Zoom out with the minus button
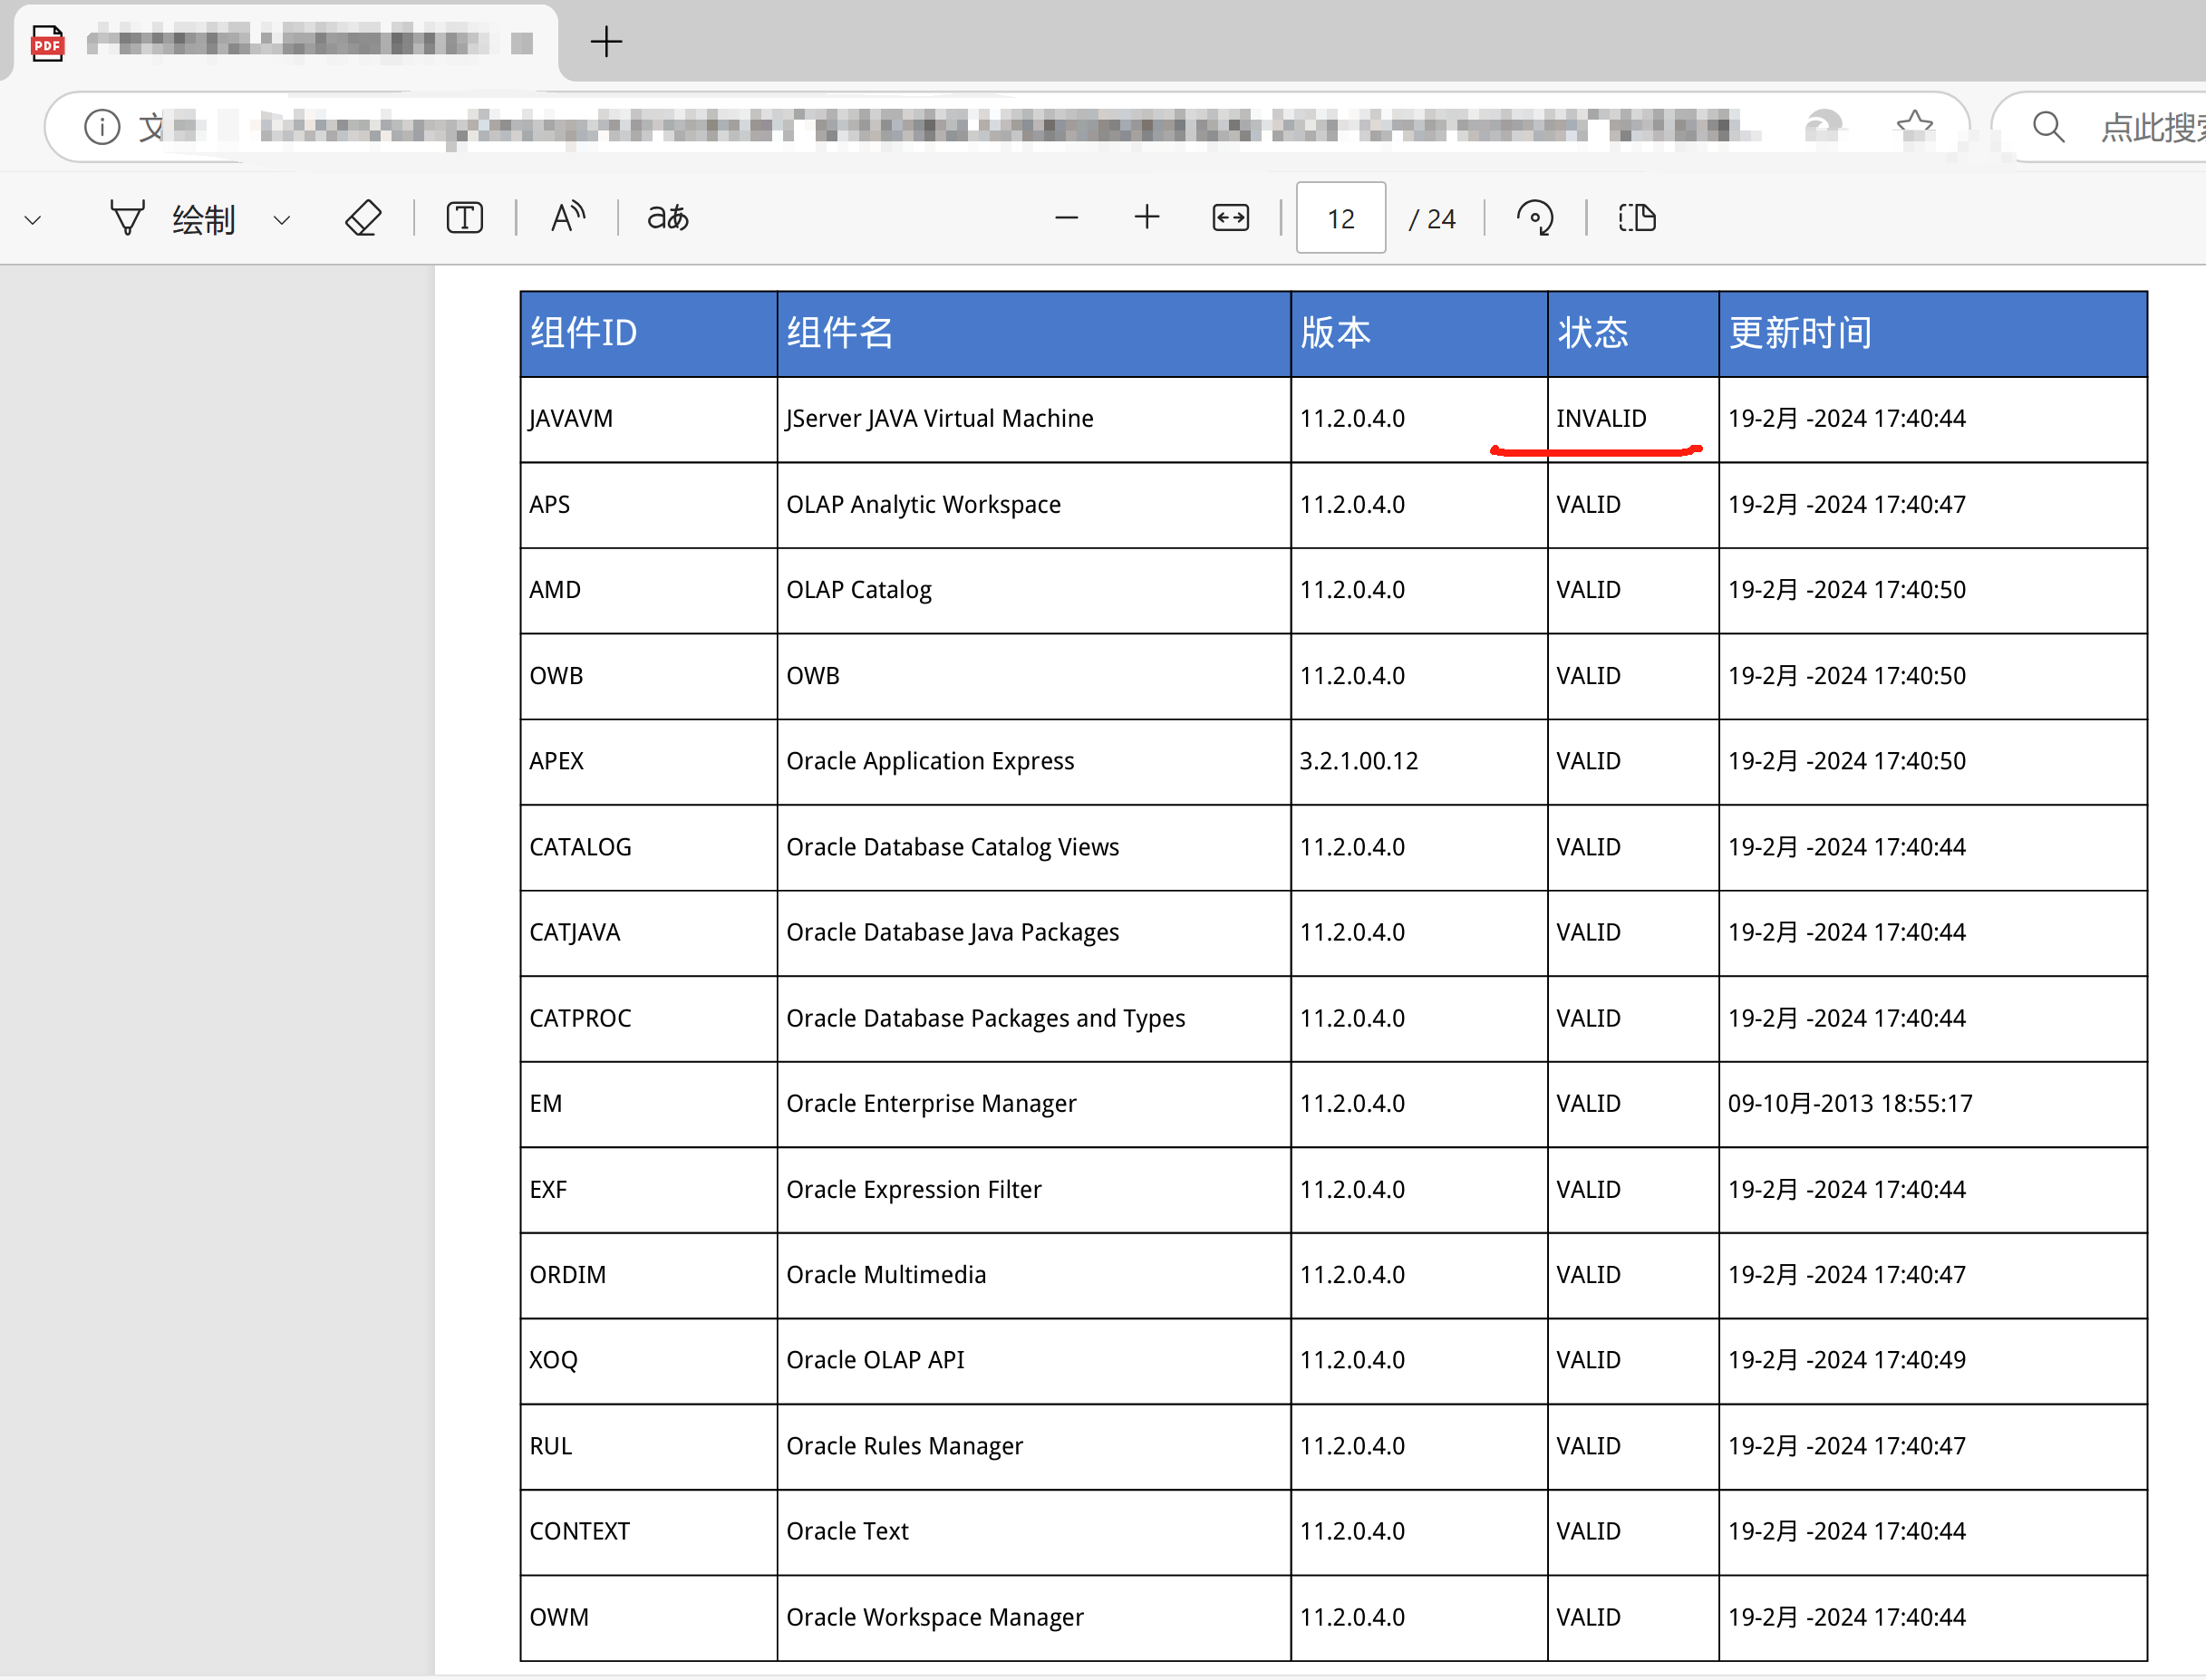This screenshot has width=2206, height=1680. pos(1066,218)
